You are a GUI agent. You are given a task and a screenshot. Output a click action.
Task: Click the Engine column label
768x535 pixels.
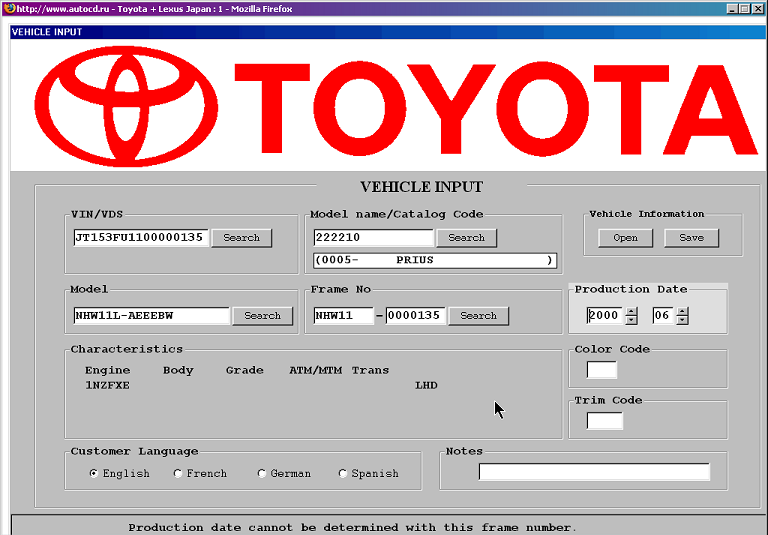click(x=107, y=370)
